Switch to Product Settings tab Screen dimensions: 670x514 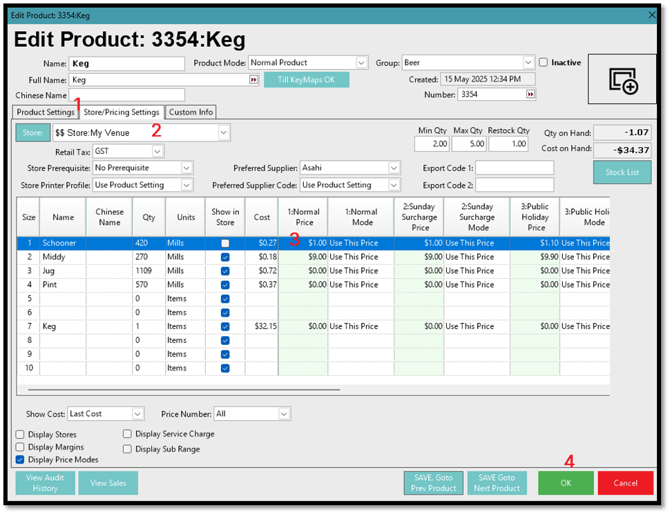point(45,112)
